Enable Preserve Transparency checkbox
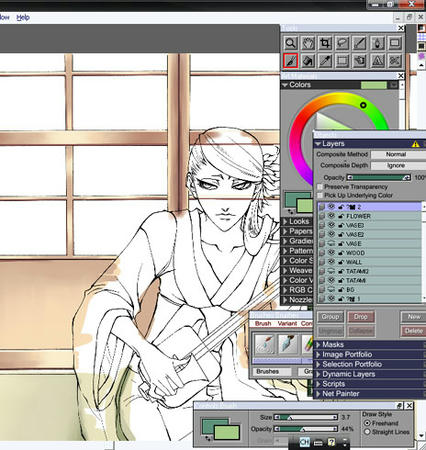The width and height of the screenshot is (426, 450). (x=320, y=187)
